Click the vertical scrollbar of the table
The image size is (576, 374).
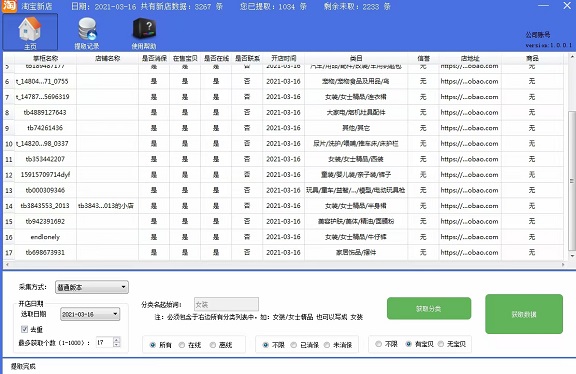tap(572, 180)
